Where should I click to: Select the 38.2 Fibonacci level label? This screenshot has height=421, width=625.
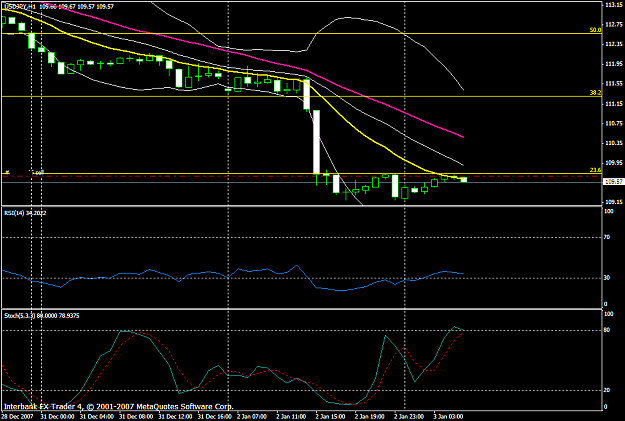point(596,92)
